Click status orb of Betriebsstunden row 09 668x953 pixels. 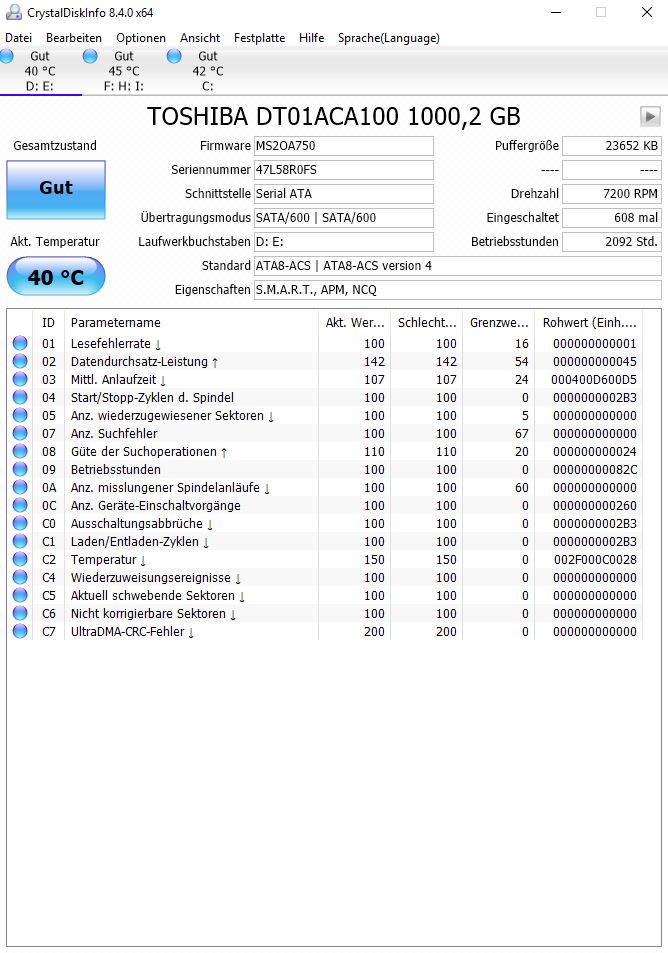tap(20, 469)
